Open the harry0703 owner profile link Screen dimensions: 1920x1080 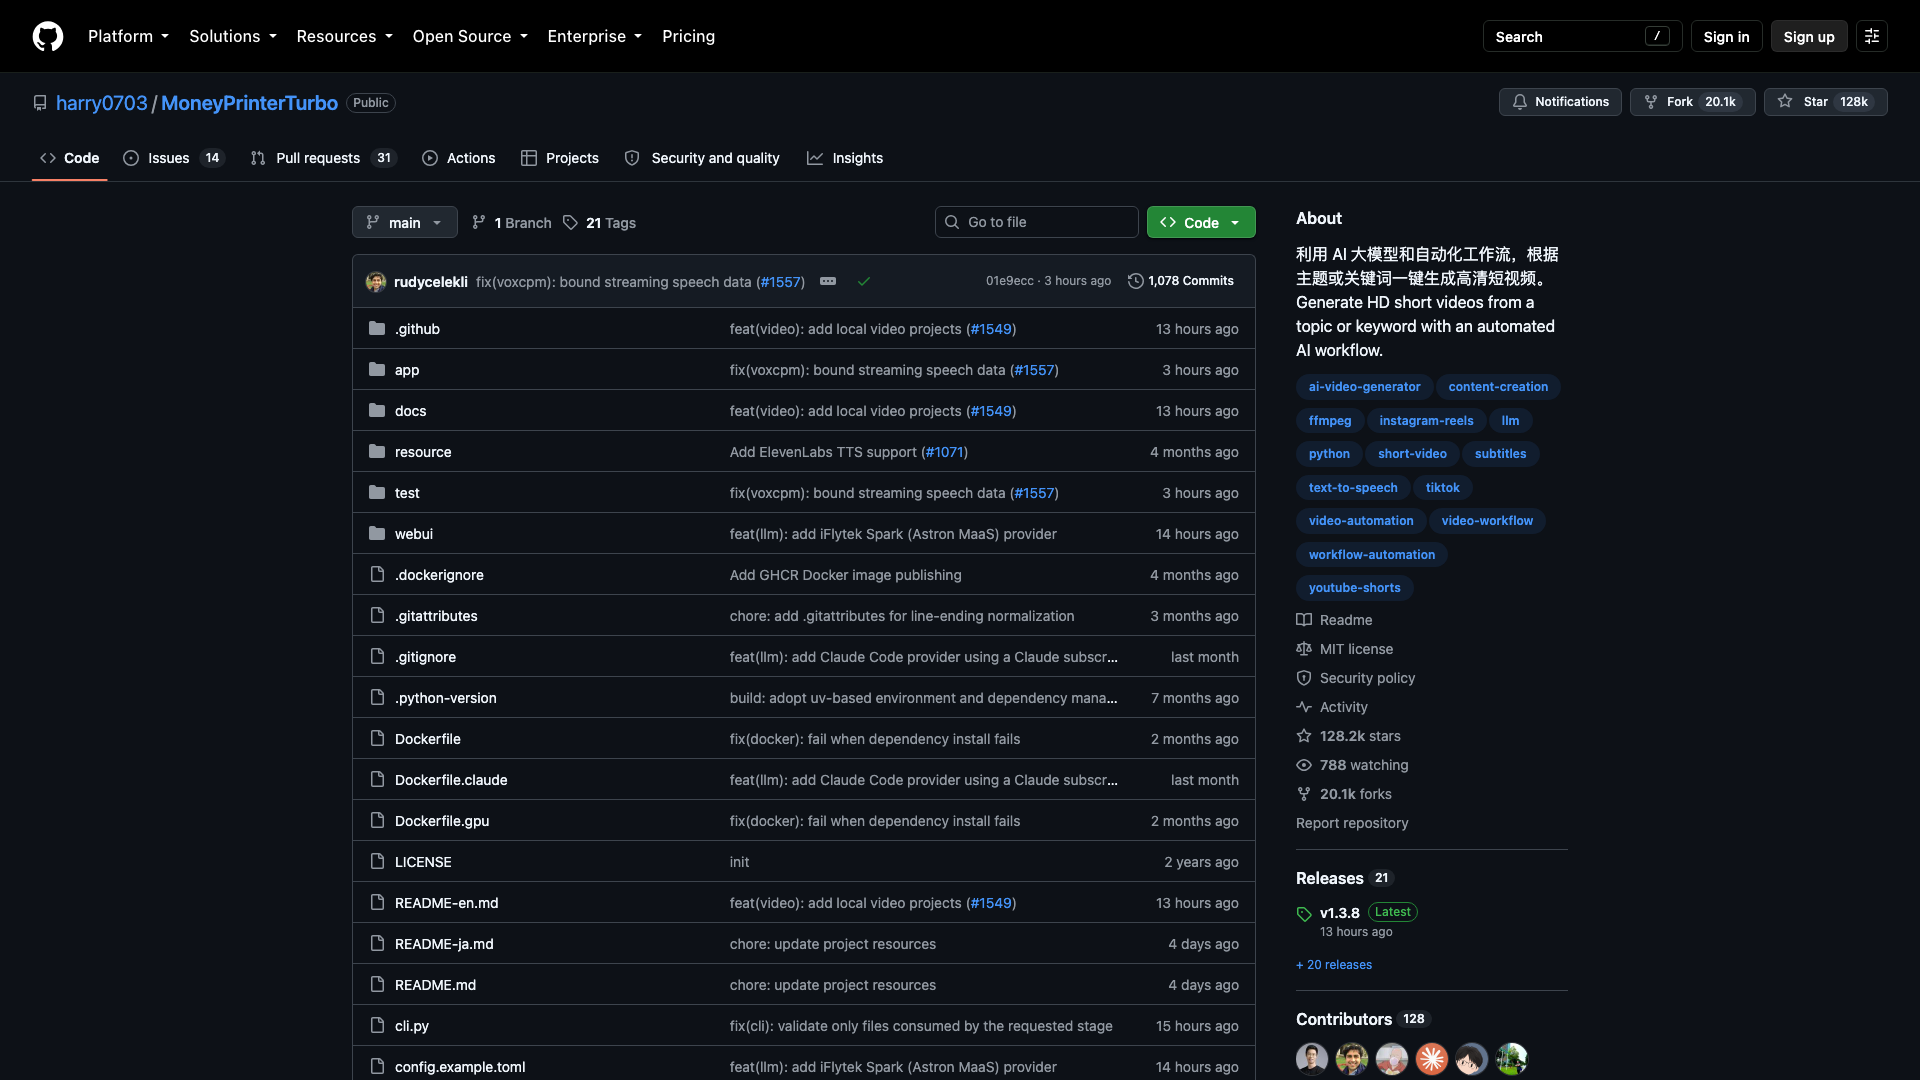pos(102,103)
